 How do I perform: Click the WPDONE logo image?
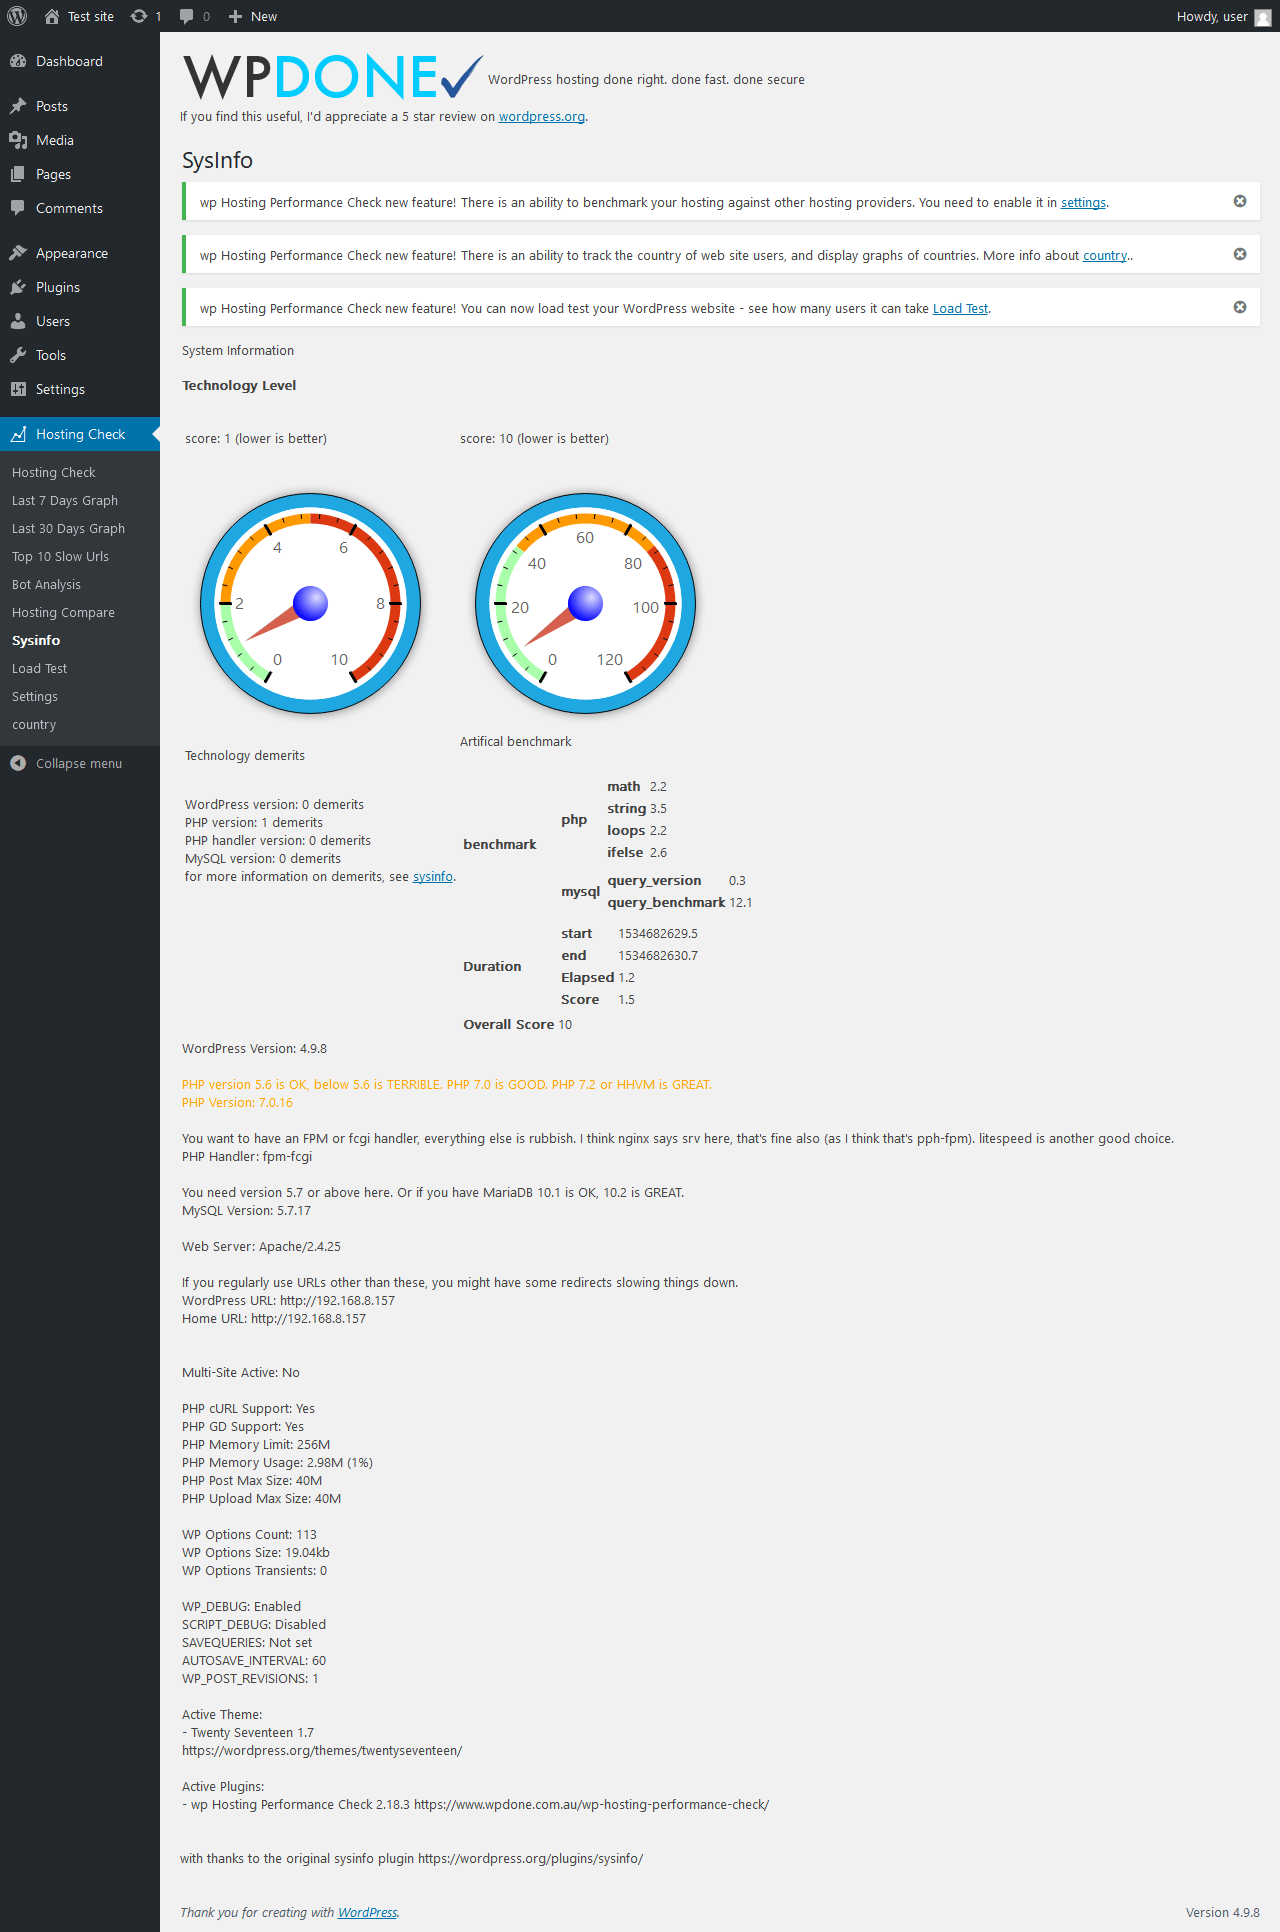click(x=333, y=77)
